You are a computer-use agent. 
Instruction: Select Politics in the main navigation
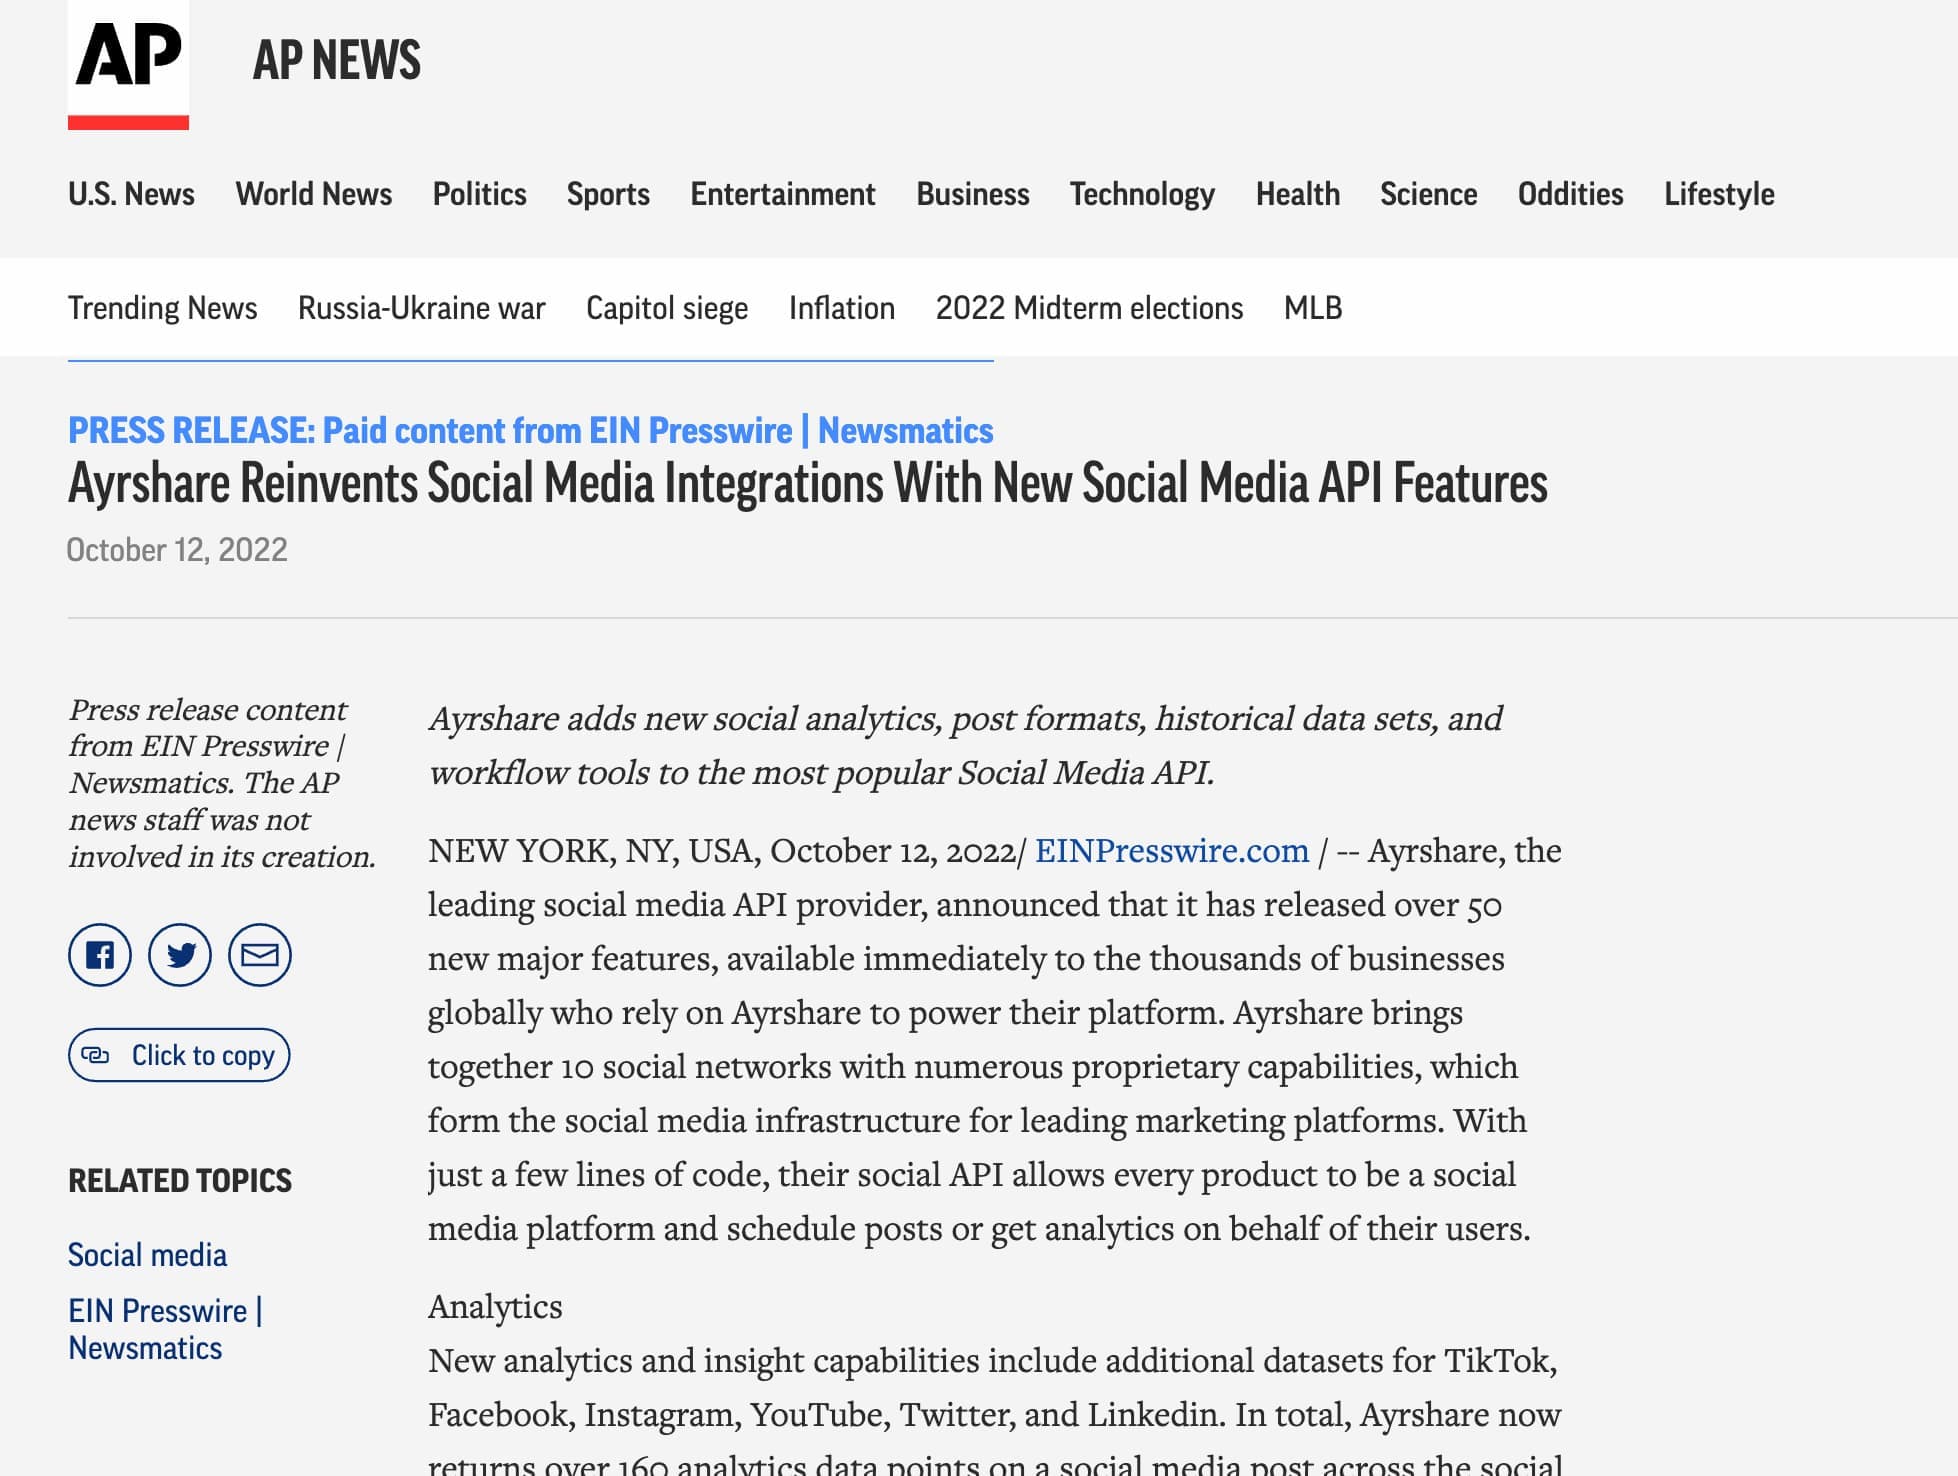(x=480, y=194)
